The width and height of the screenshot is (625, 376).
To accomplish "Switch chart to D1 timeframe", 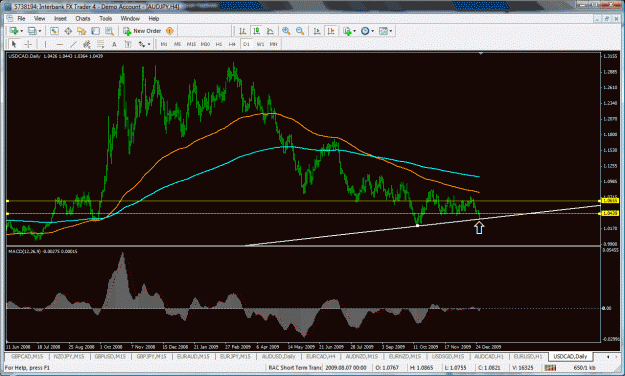I will pos(246,44).
